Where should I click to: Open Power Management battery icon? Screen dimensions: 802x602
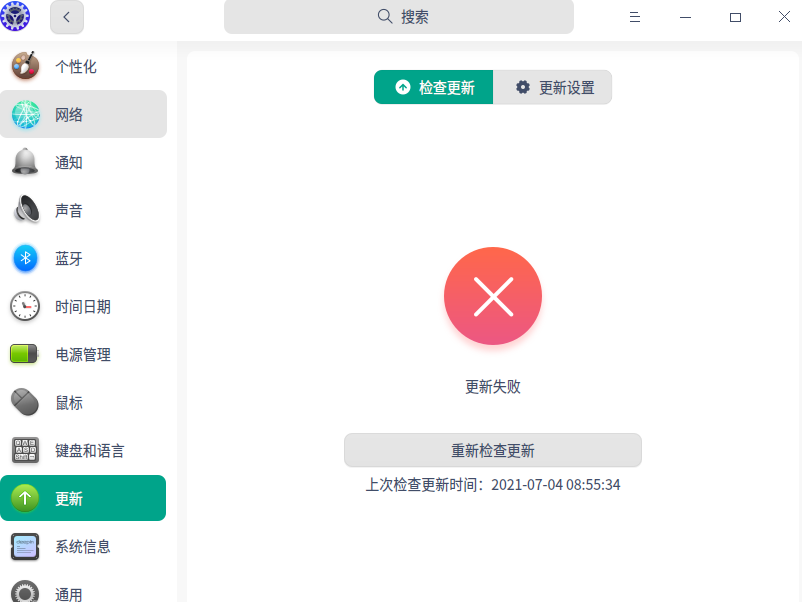(x=24, y=353)
